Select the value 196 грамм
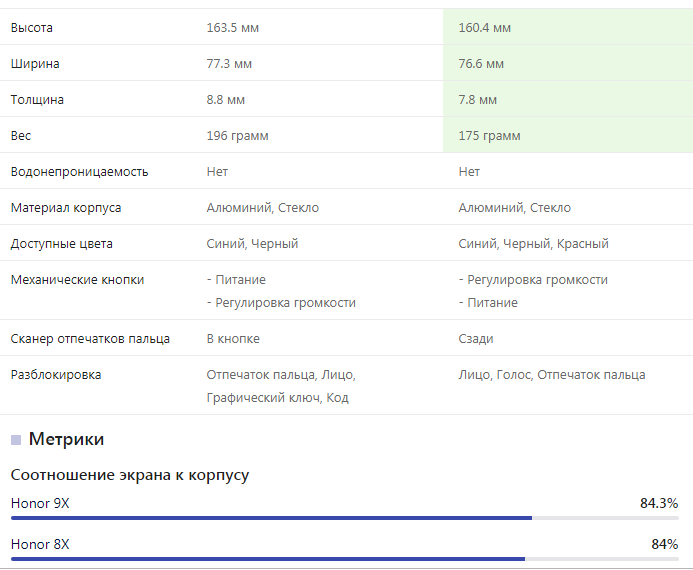Screen dimensions: 693x570 pyautogui.click(x=237, y=136)
